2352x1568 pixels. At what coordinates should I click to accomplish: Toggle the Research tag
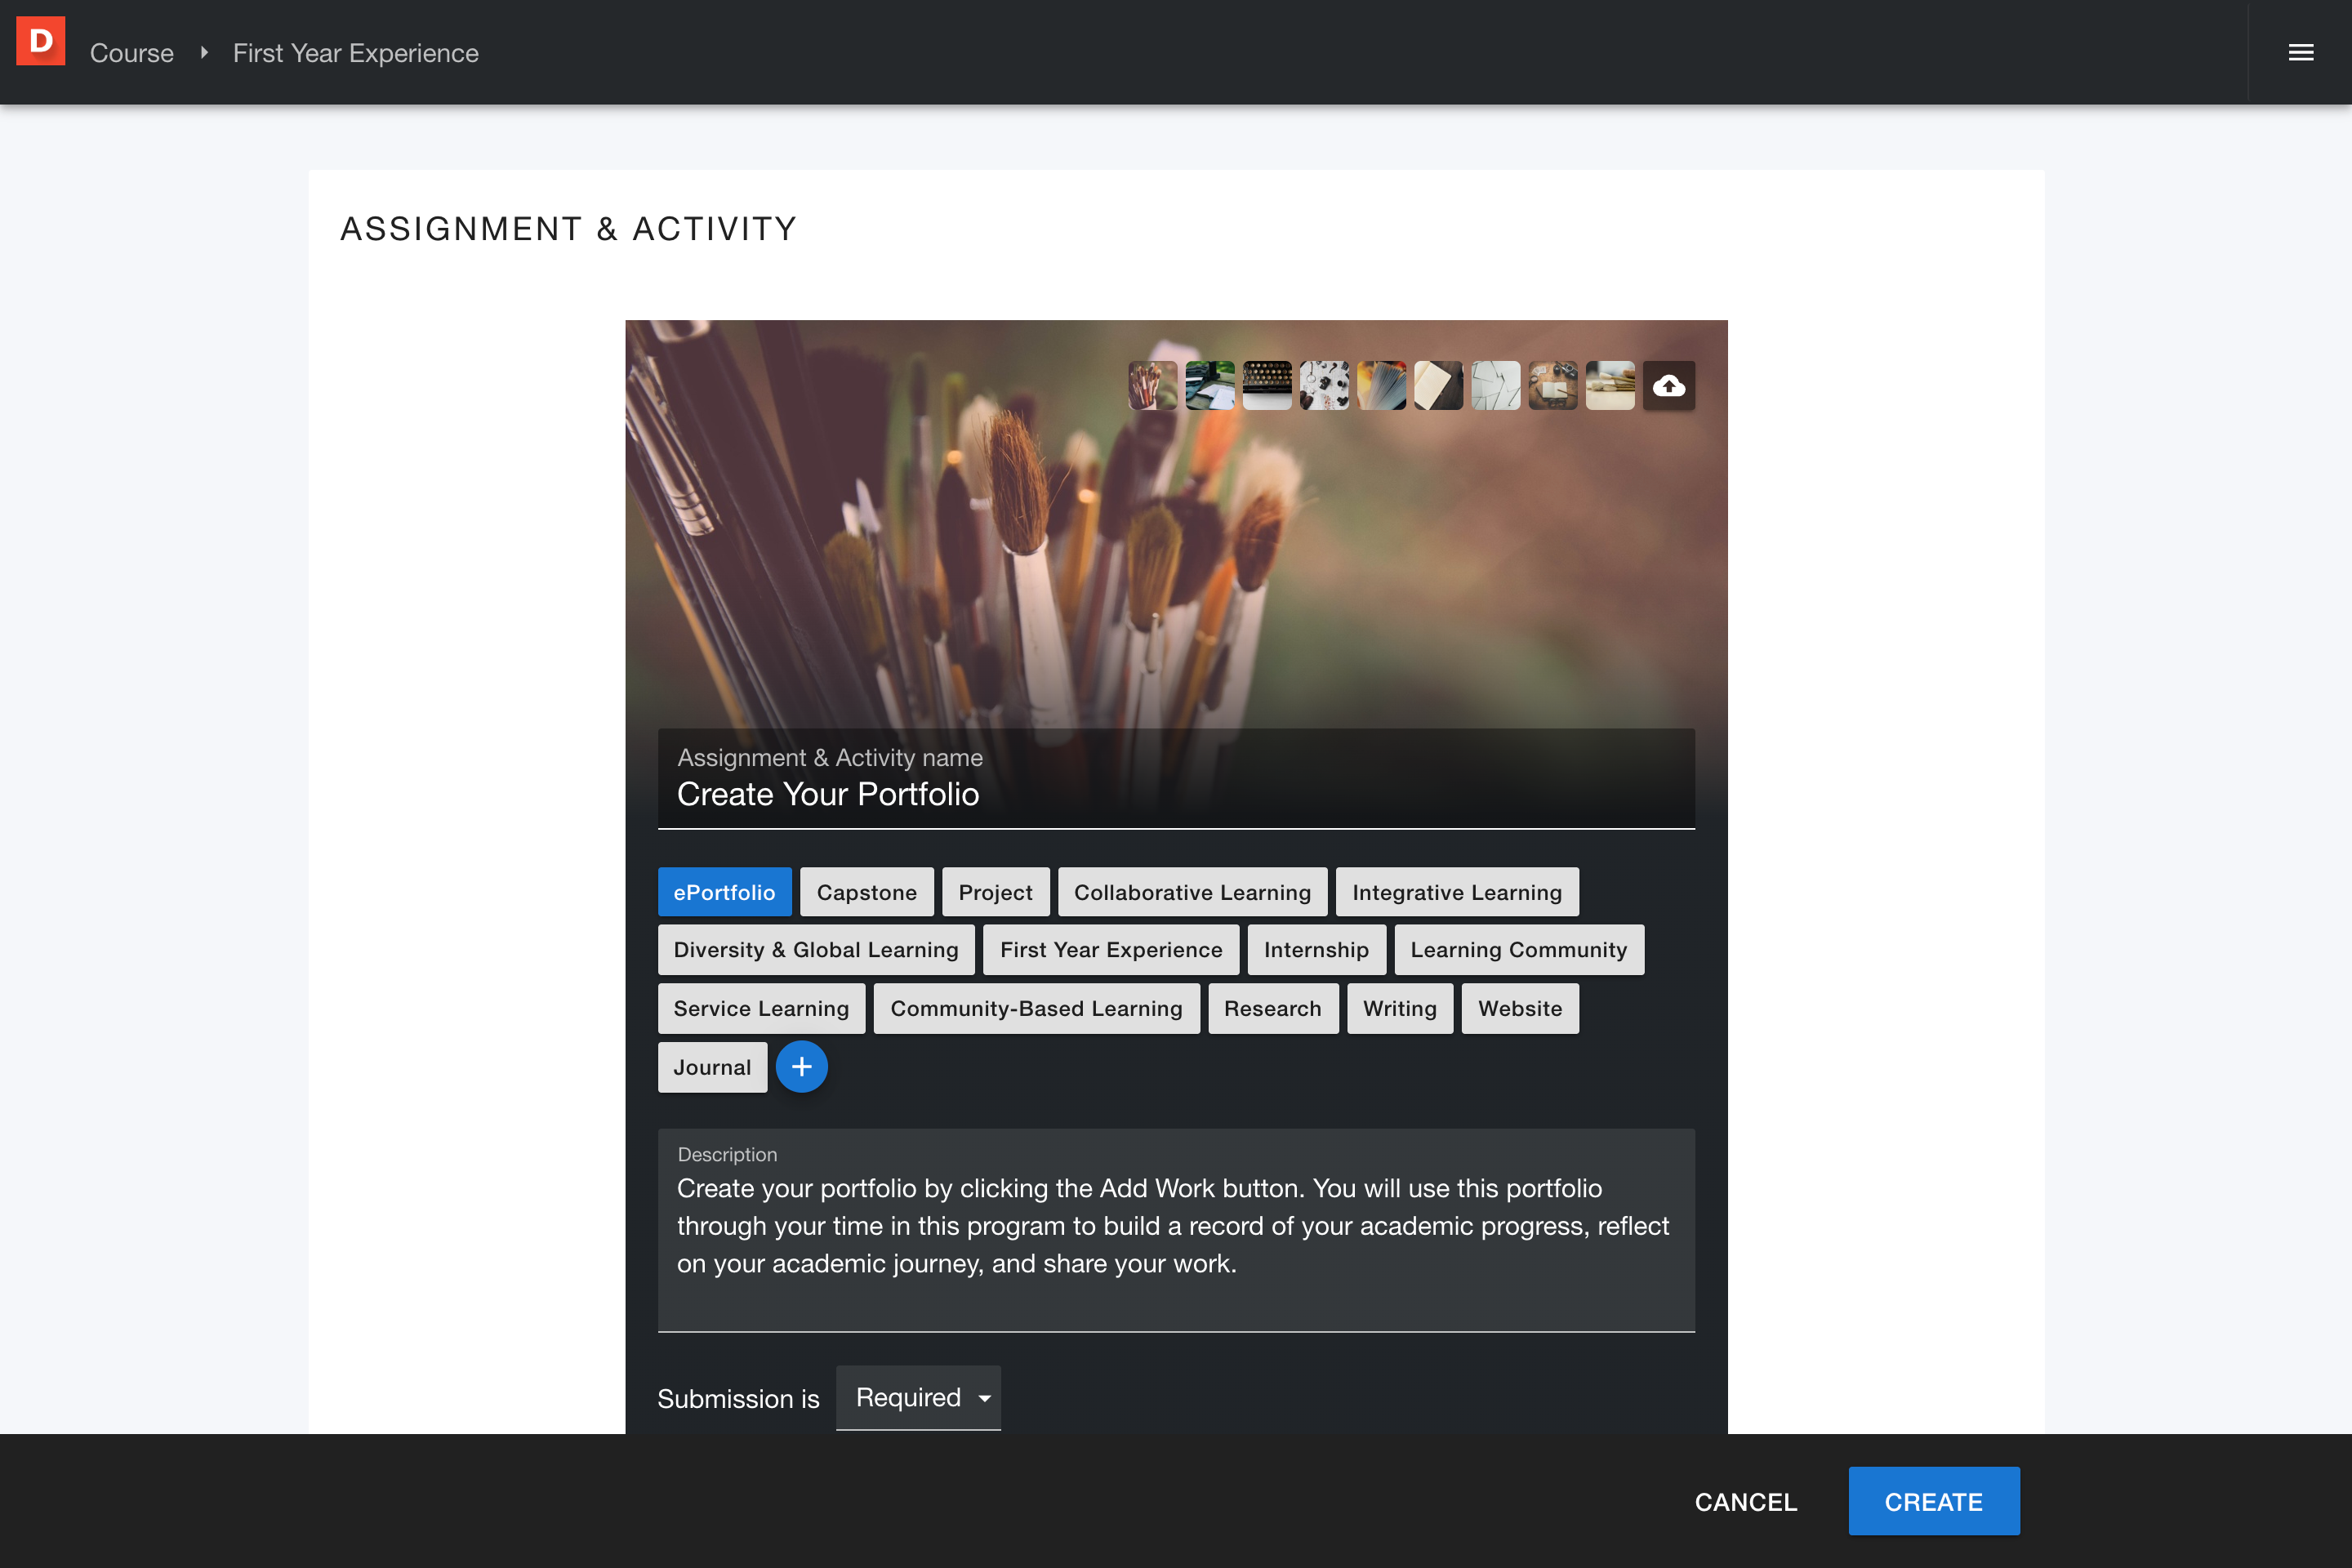tap(1273, 1008)
